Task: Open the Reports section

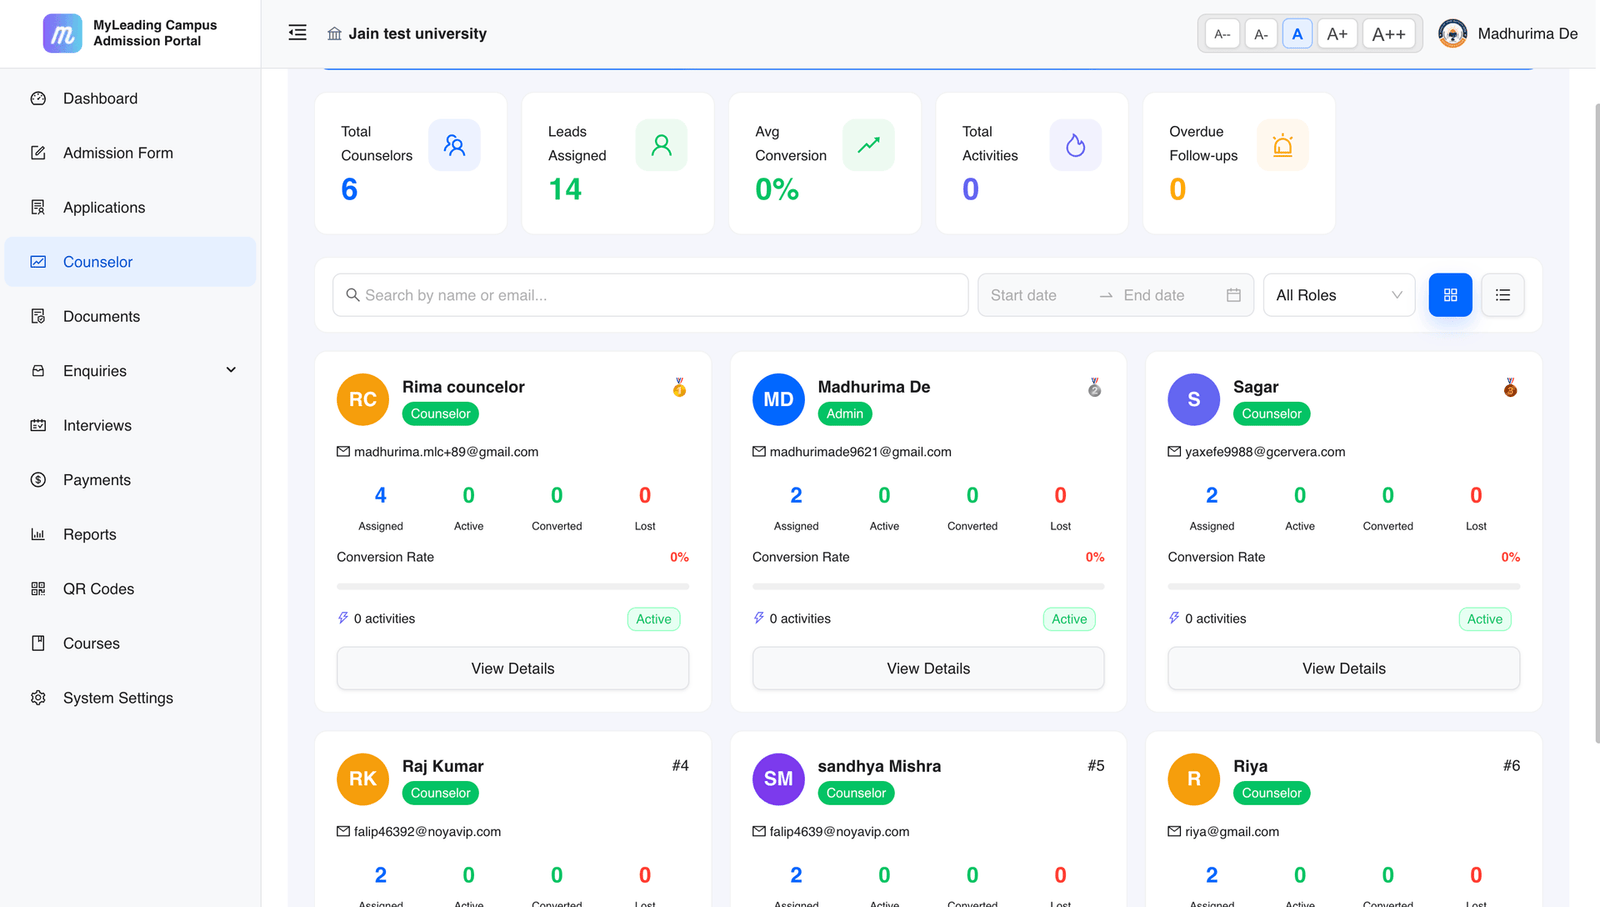Action: [130, 534]
